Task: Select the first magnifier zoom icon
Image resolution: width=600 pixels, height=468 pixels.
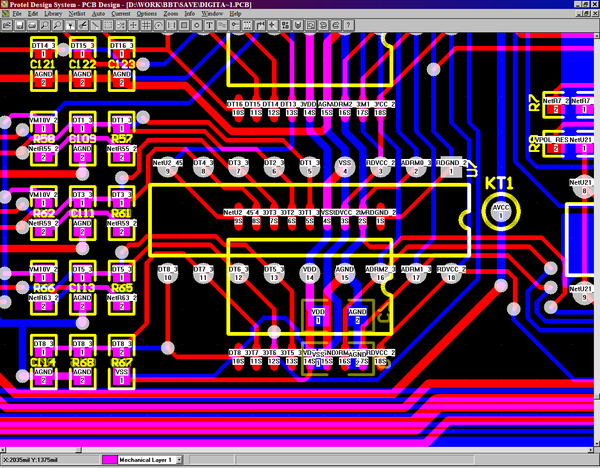Action: click(x=45, y=25)
